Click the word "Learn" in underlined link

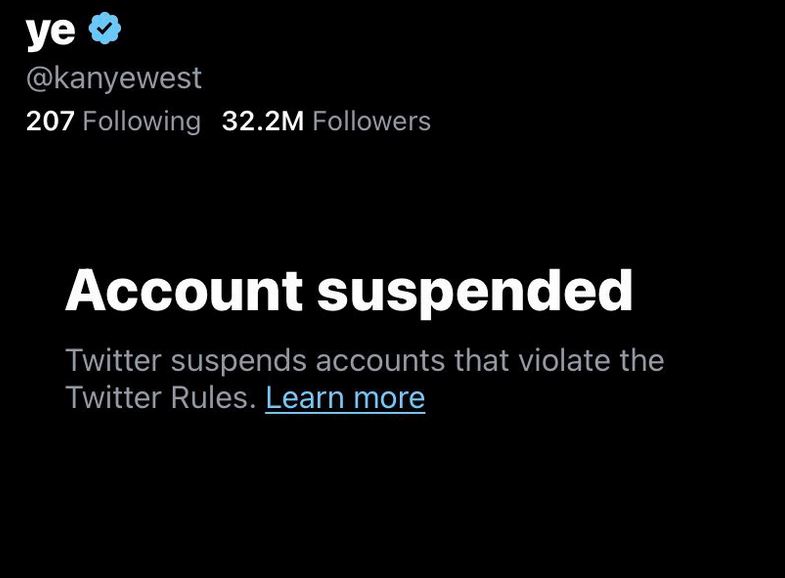(x=303, y=398)
